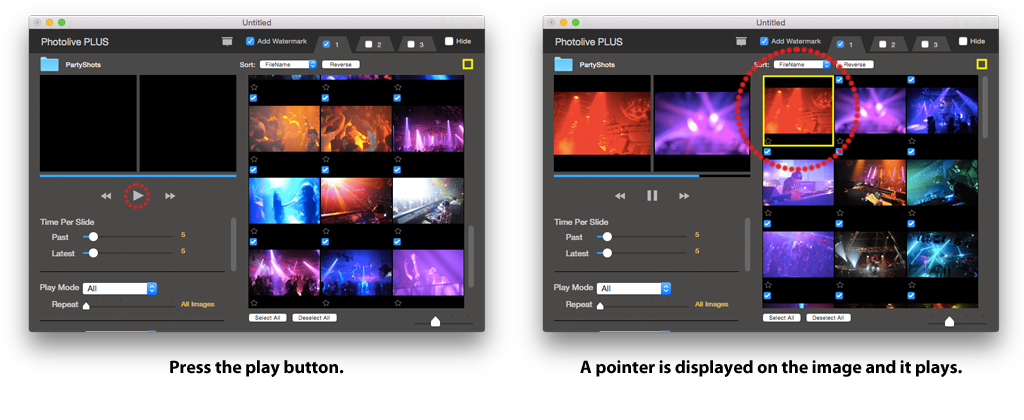Check the Hide checkbox in right window
1024x420 pixels.
coord(963,41)
